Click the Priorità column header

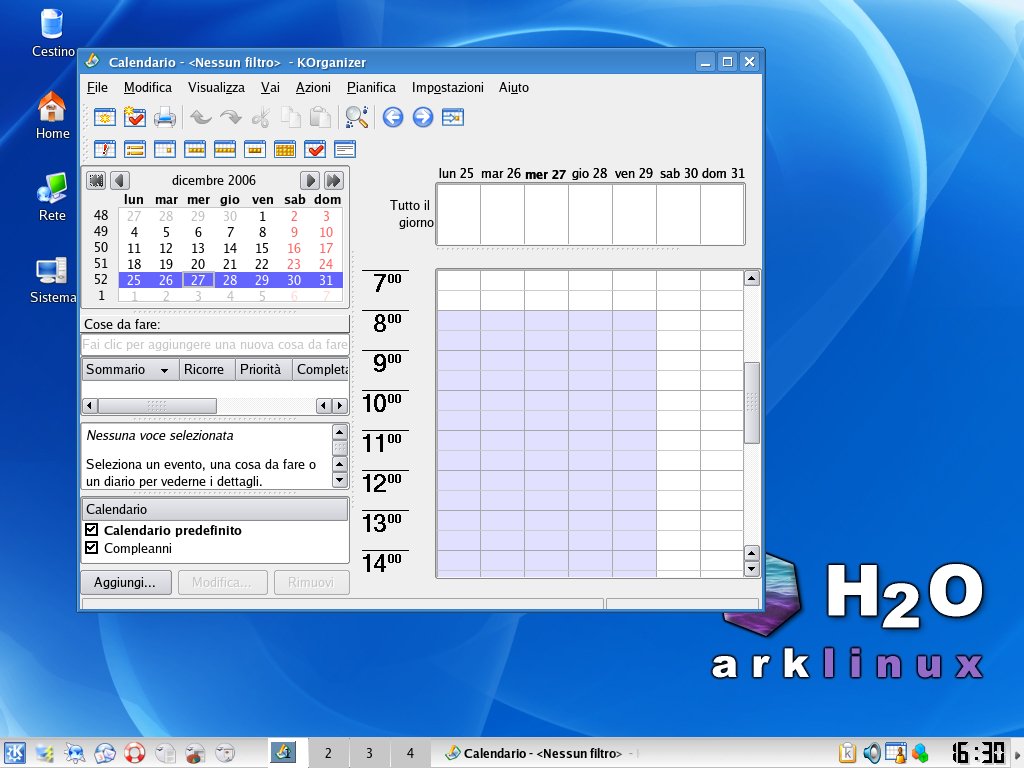tap(264, 370)
